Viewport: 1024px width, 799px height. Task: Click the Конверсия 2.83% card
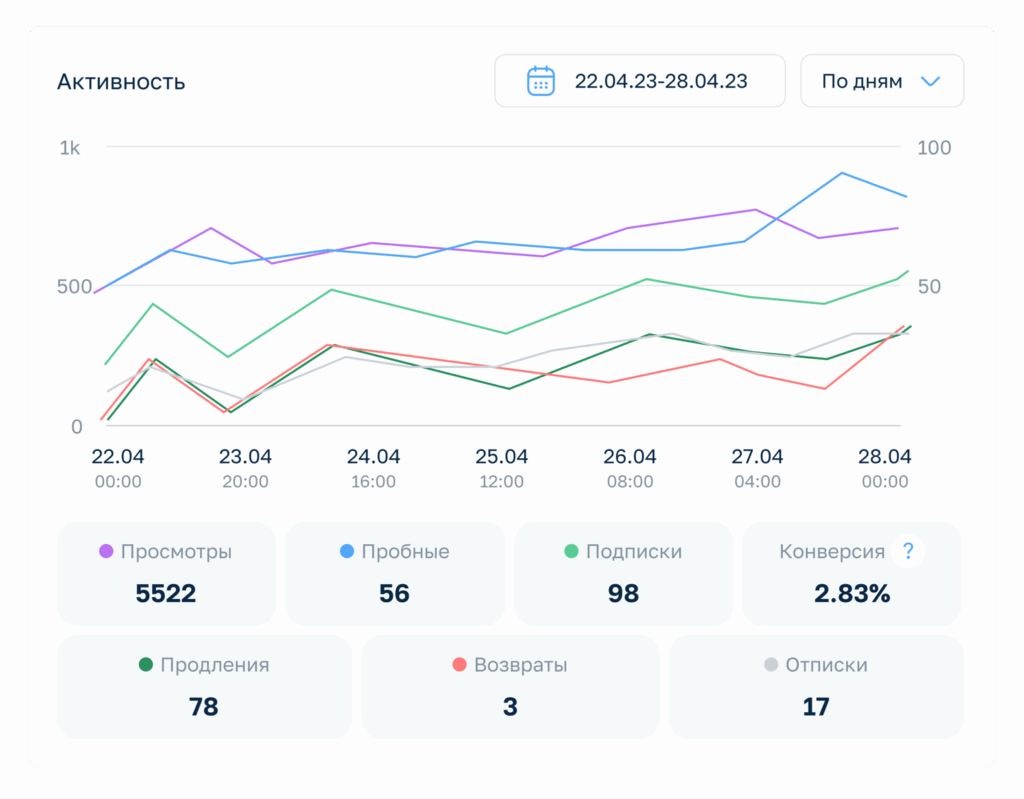point(851,573)
